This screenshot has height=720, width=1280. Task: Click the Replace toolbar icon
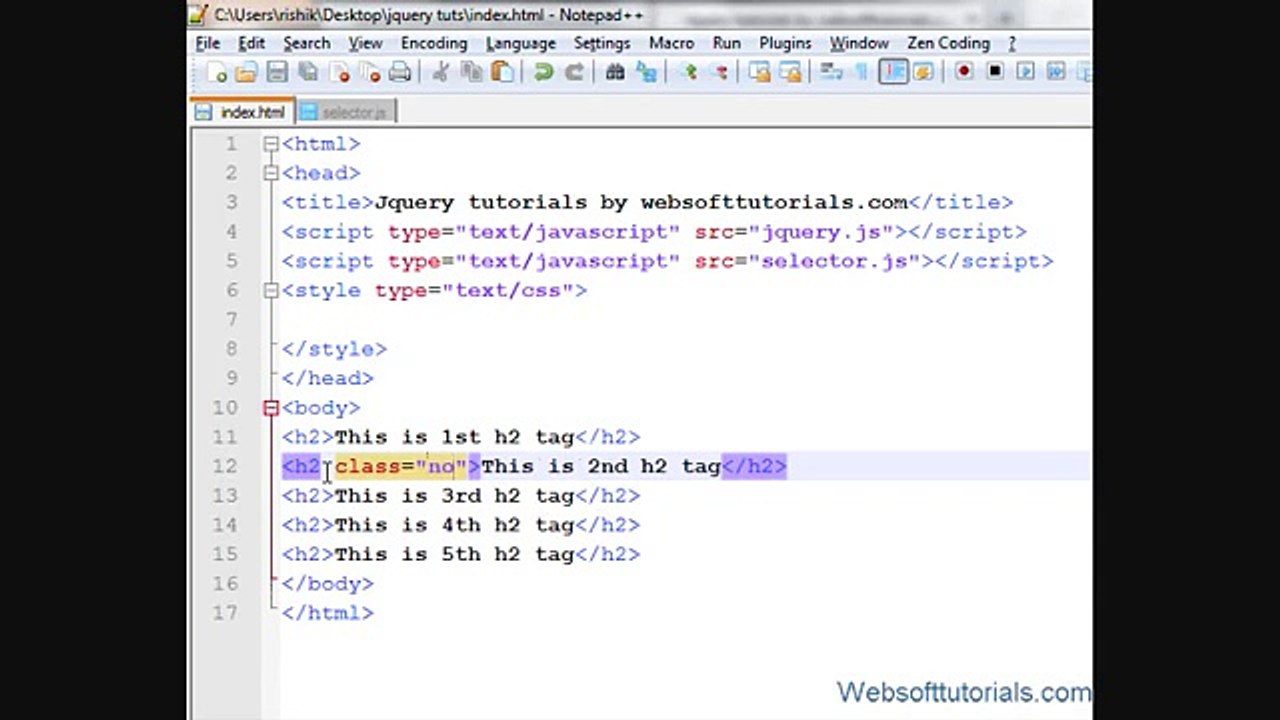click(x=646, y=72)
